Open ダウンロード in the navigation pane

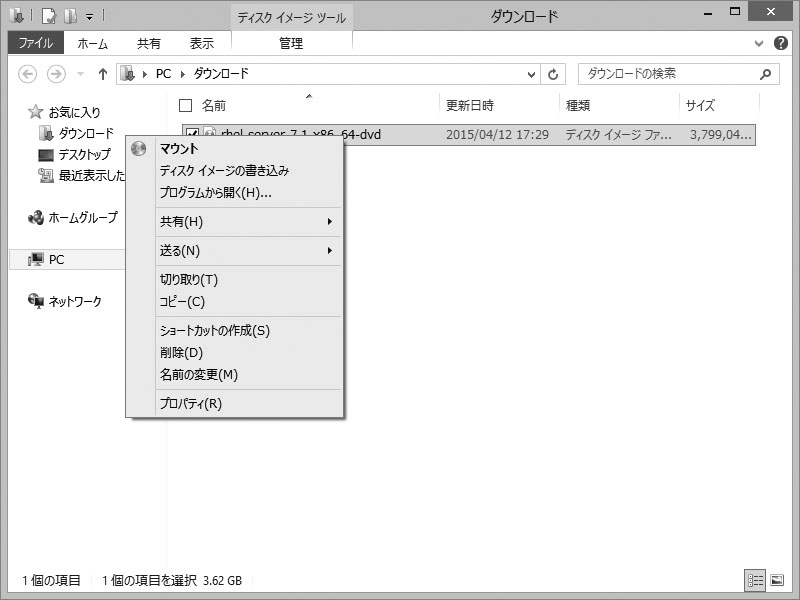pyautogui.click(x=86, y=134)
